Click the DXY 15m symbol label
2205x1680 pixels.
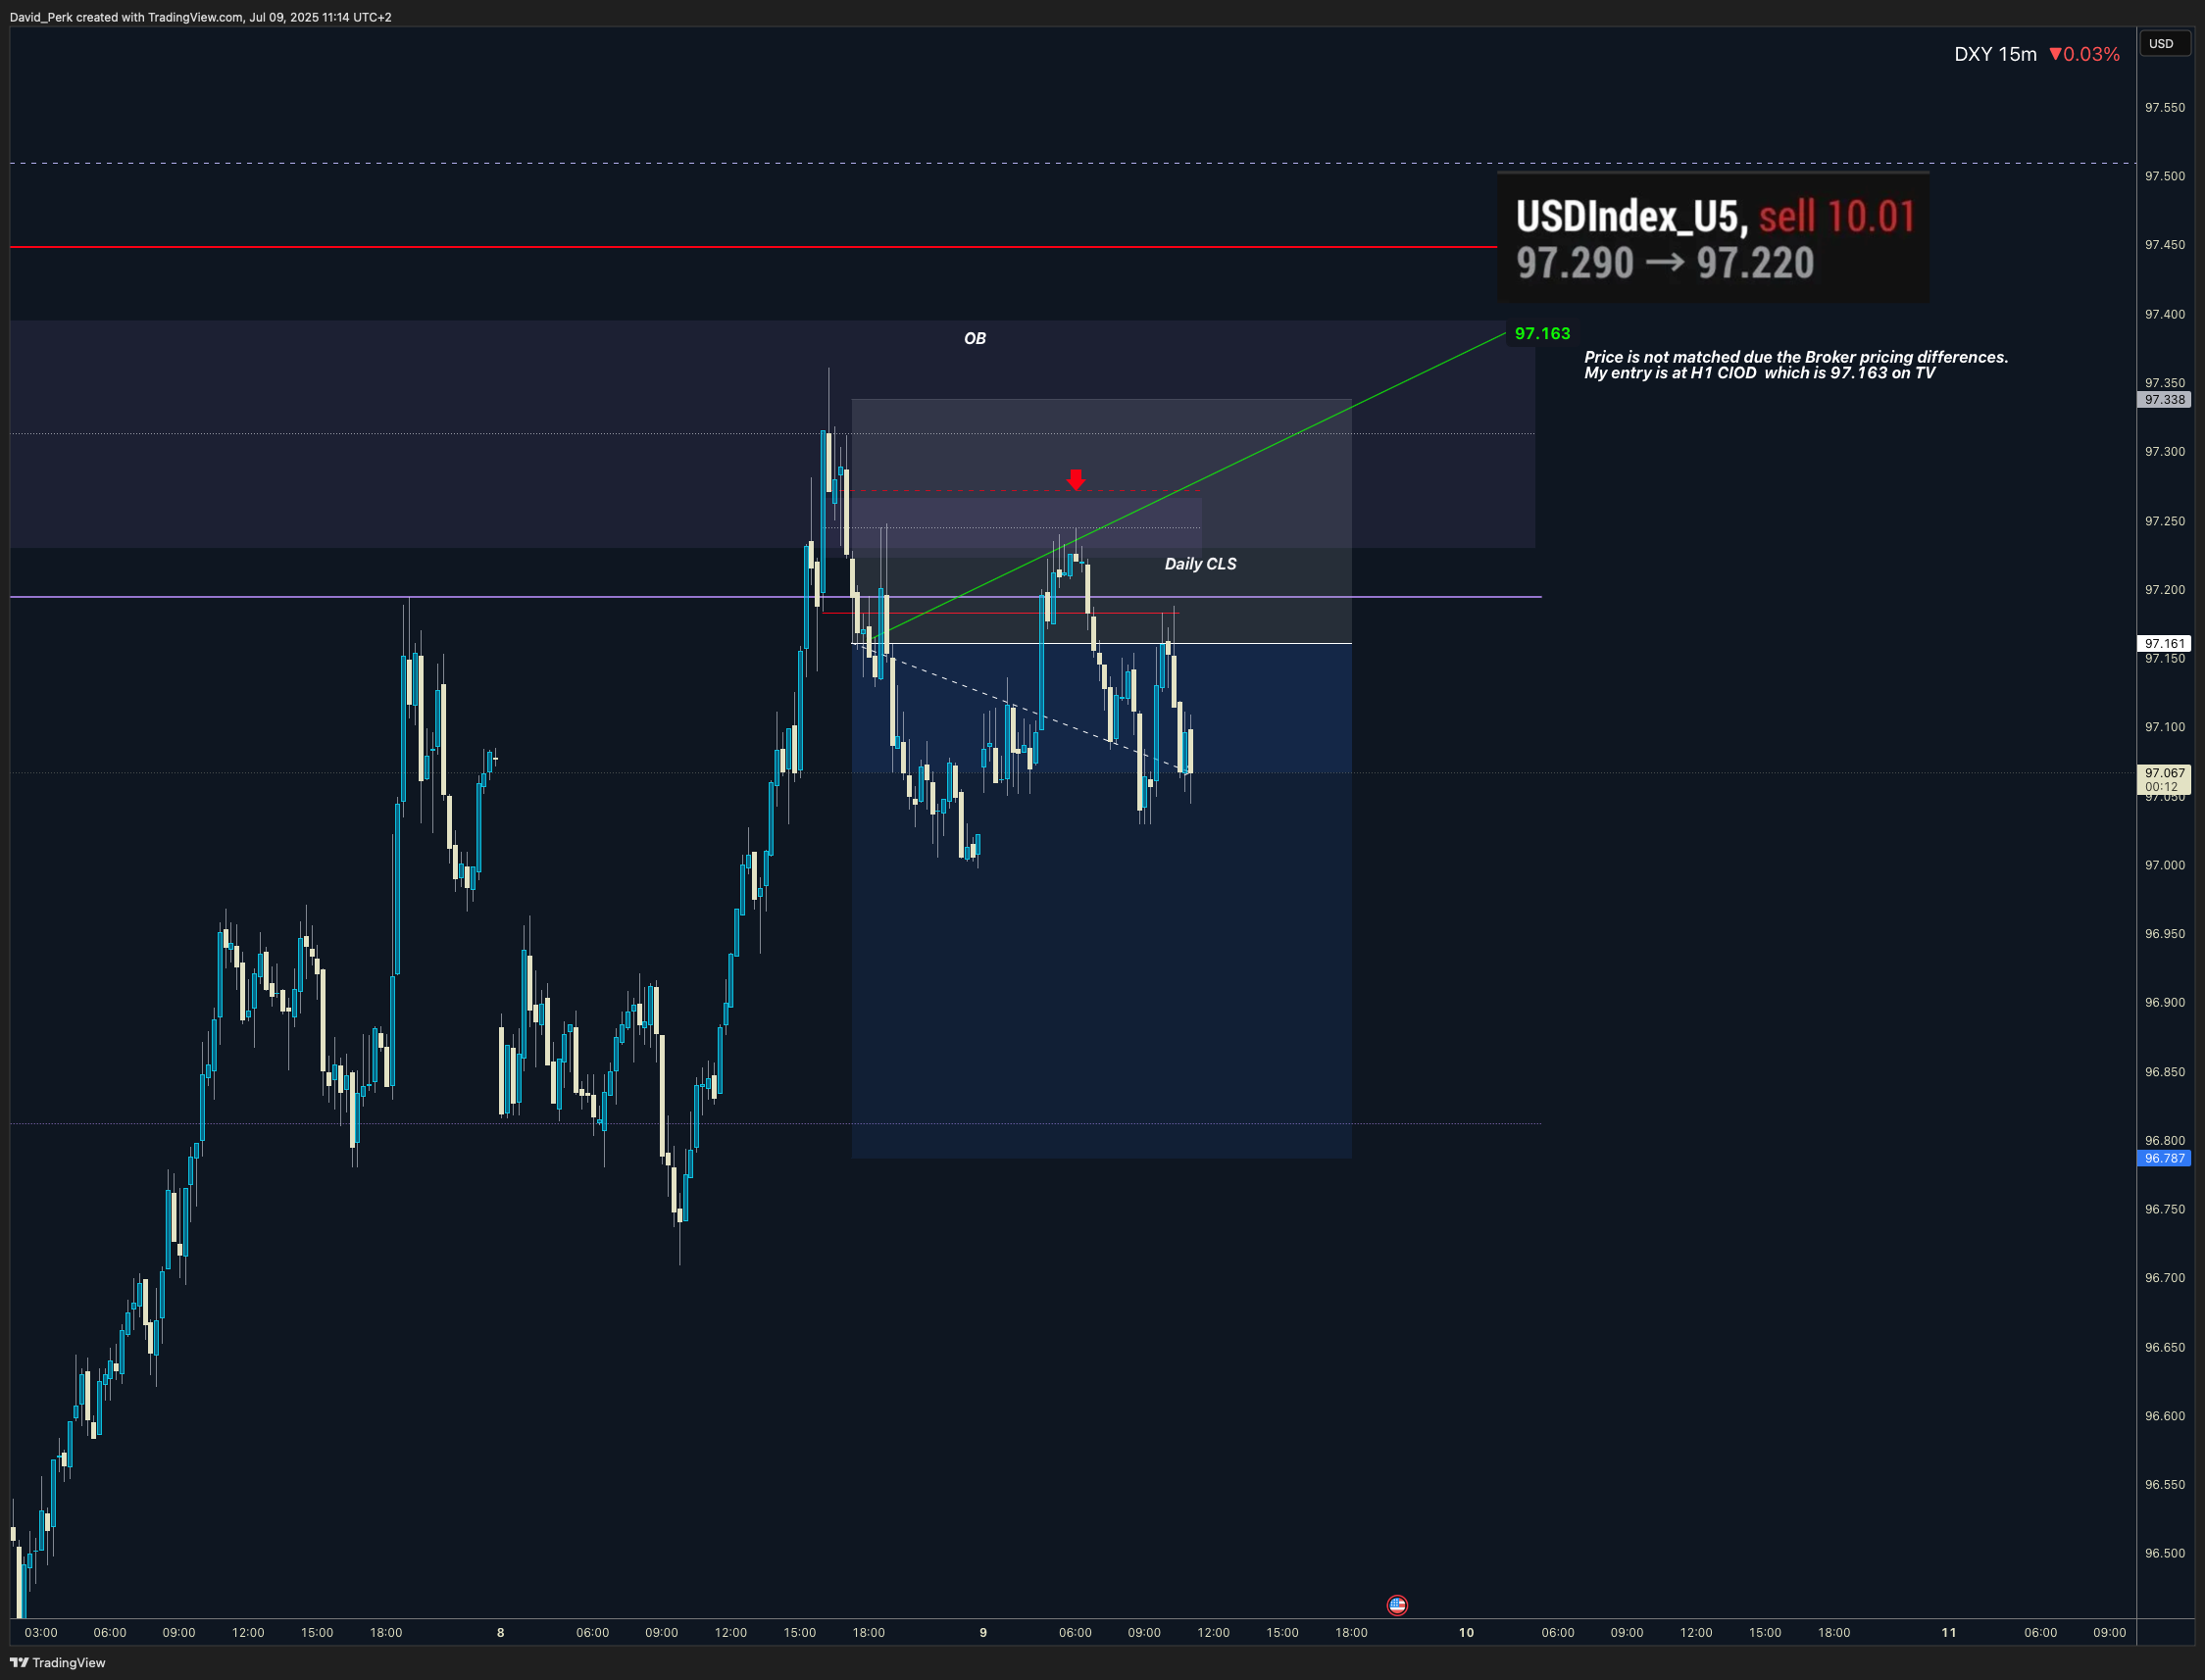[x=1995, y=54]
